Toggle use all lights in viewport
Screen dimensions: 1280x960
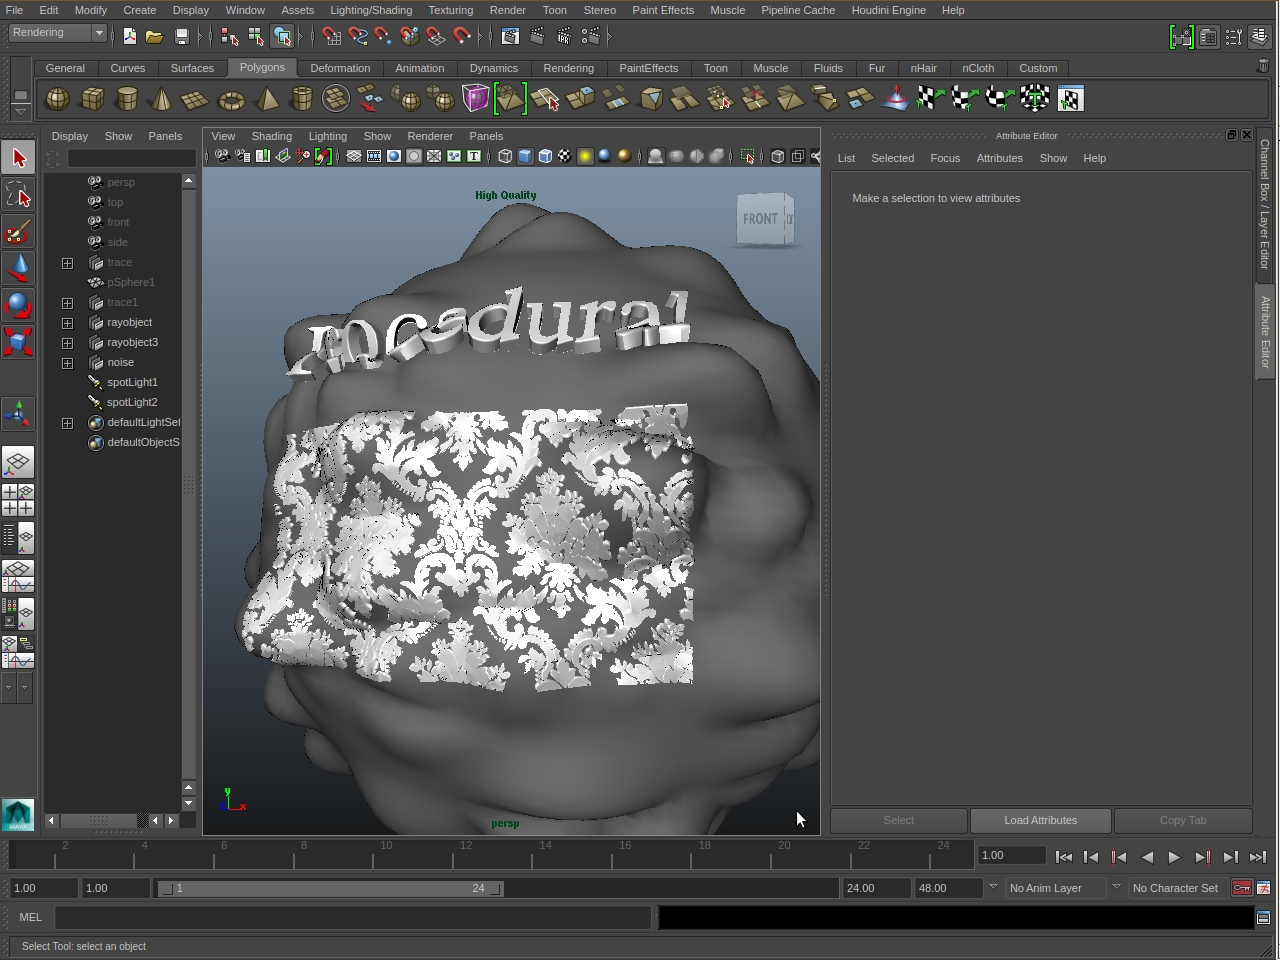click(x=585, y=156)
